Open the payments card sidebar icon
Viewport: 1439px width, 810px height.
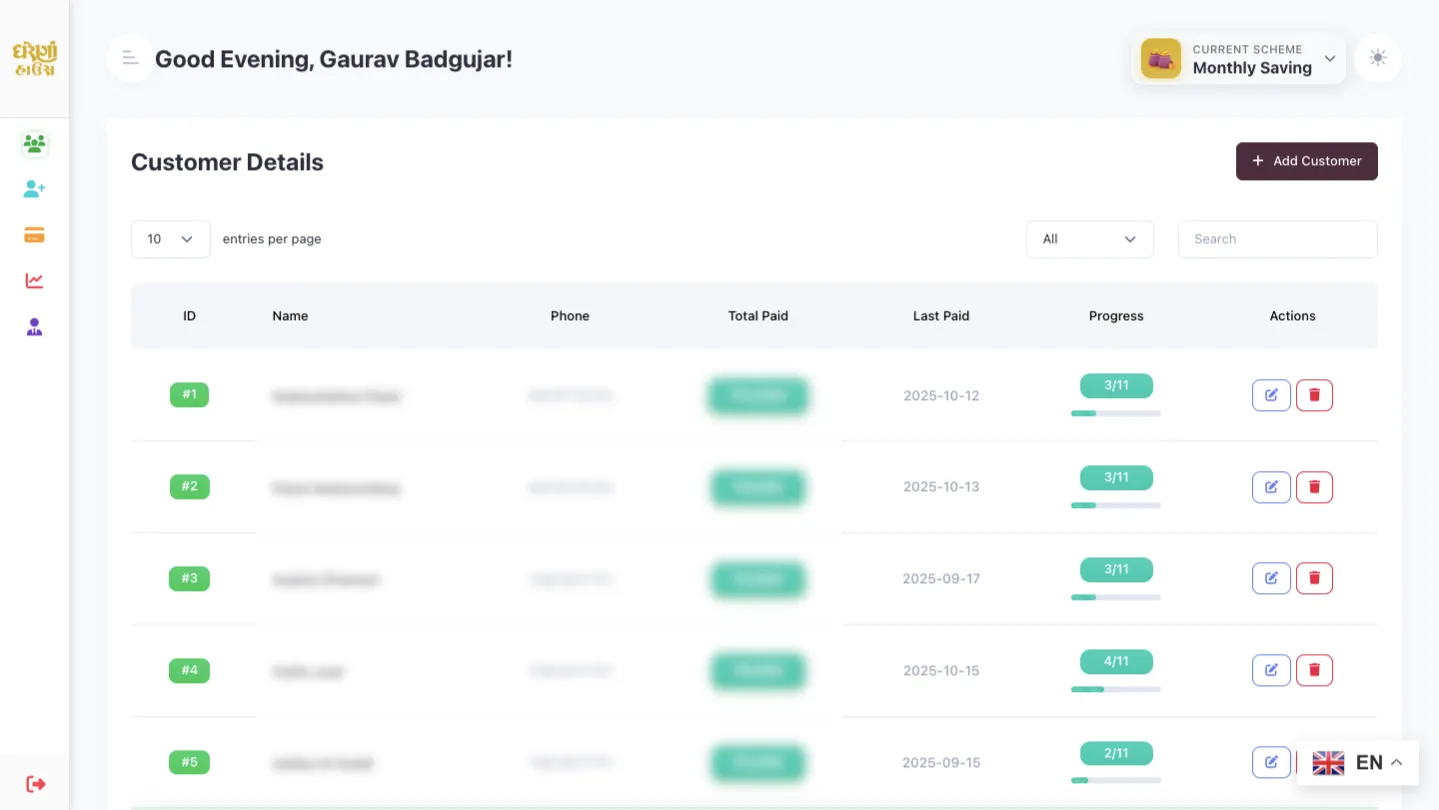[x=34, y=235]
